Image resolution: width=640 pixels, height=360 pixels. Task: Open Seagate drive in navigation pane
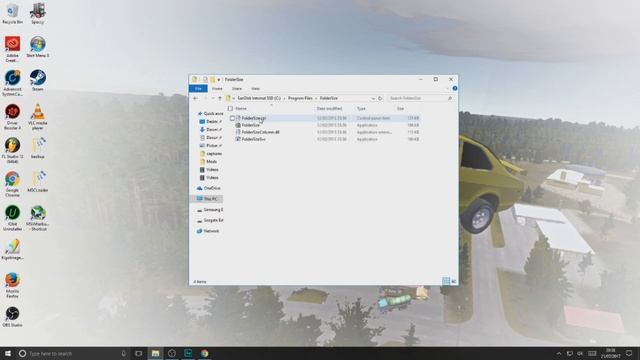(210, 220)
